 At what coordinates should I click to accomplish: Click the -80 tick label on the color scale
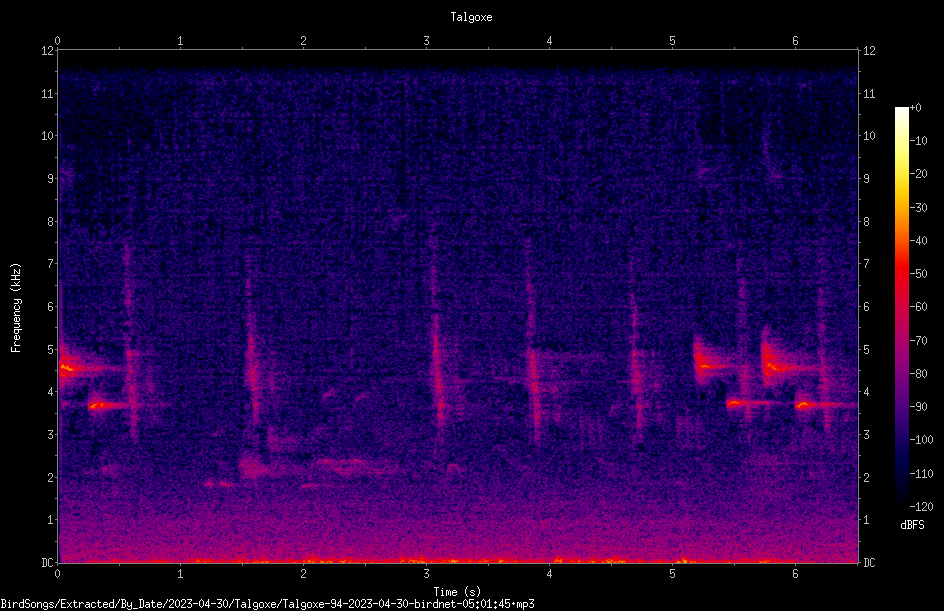coord(919,373)
